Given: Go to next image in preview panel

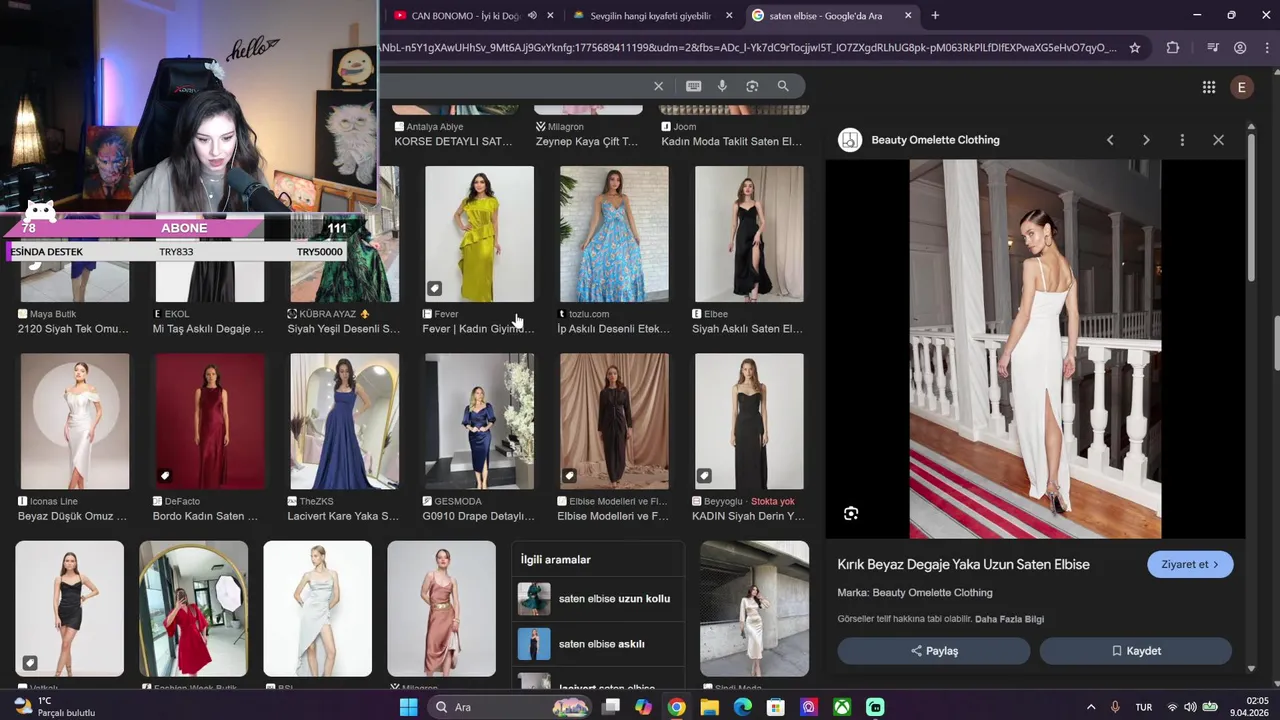Looking at the screenshot, I should [x=1146, y=140].
